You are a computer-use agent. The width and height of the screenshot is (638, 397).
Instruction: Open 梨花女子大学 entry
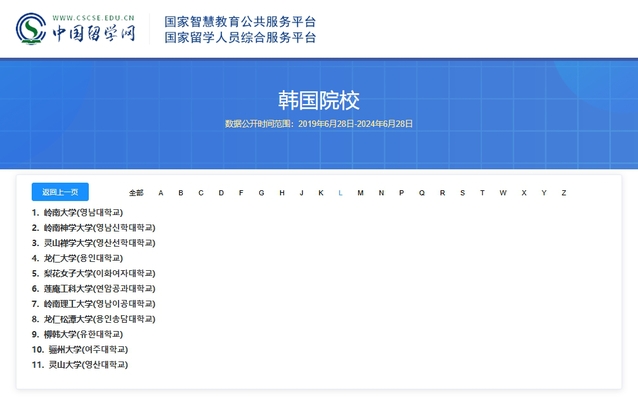coord(100,273)
